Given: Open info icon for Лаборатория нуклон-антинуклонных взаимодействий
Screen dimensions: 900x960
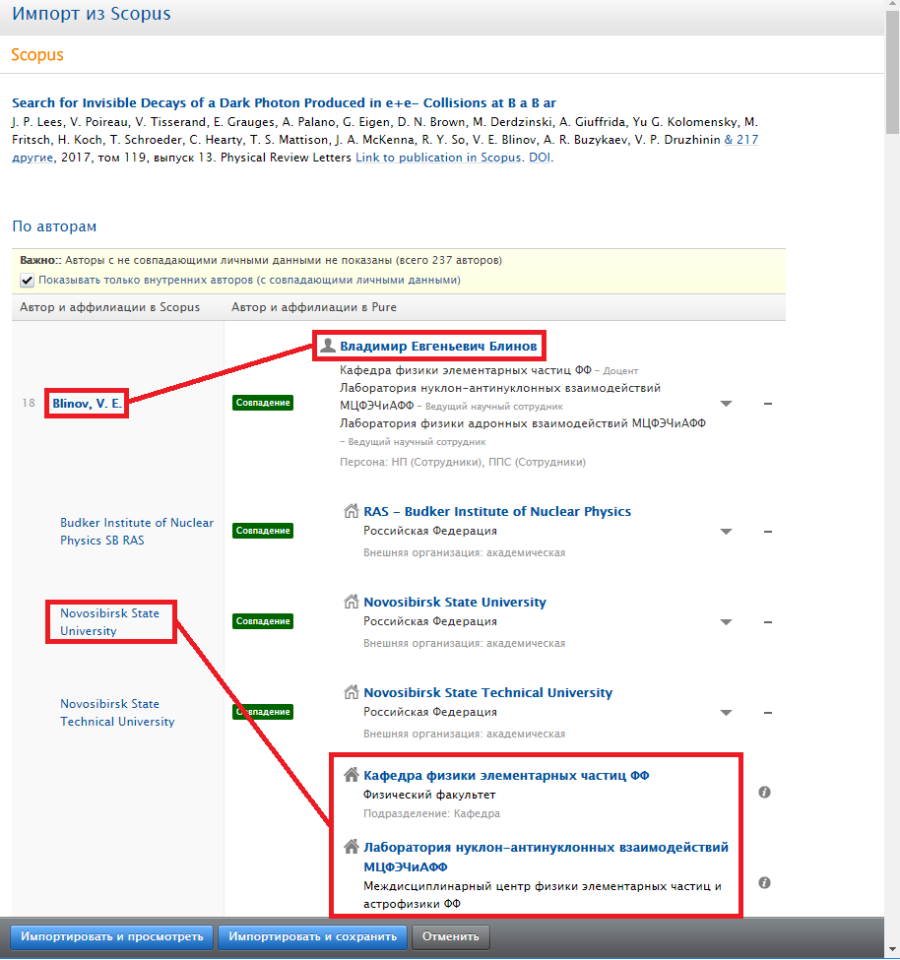Looking at the screenshot, I should coord(764,883).
